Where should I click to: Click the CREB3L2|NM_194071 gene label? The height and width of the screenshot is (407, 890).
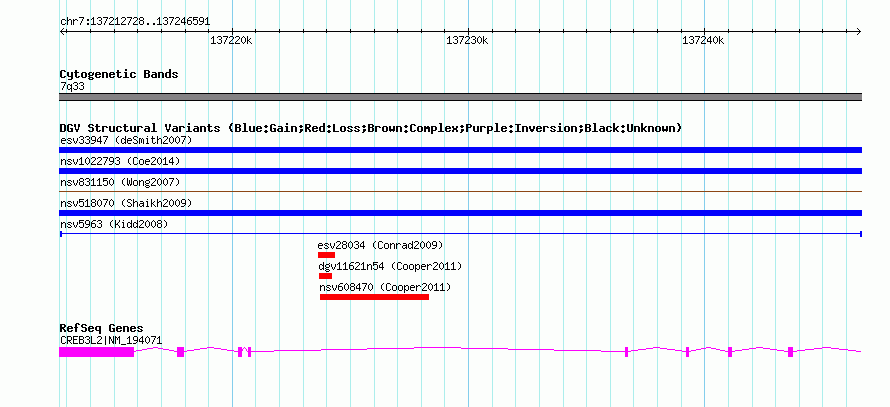111,341
